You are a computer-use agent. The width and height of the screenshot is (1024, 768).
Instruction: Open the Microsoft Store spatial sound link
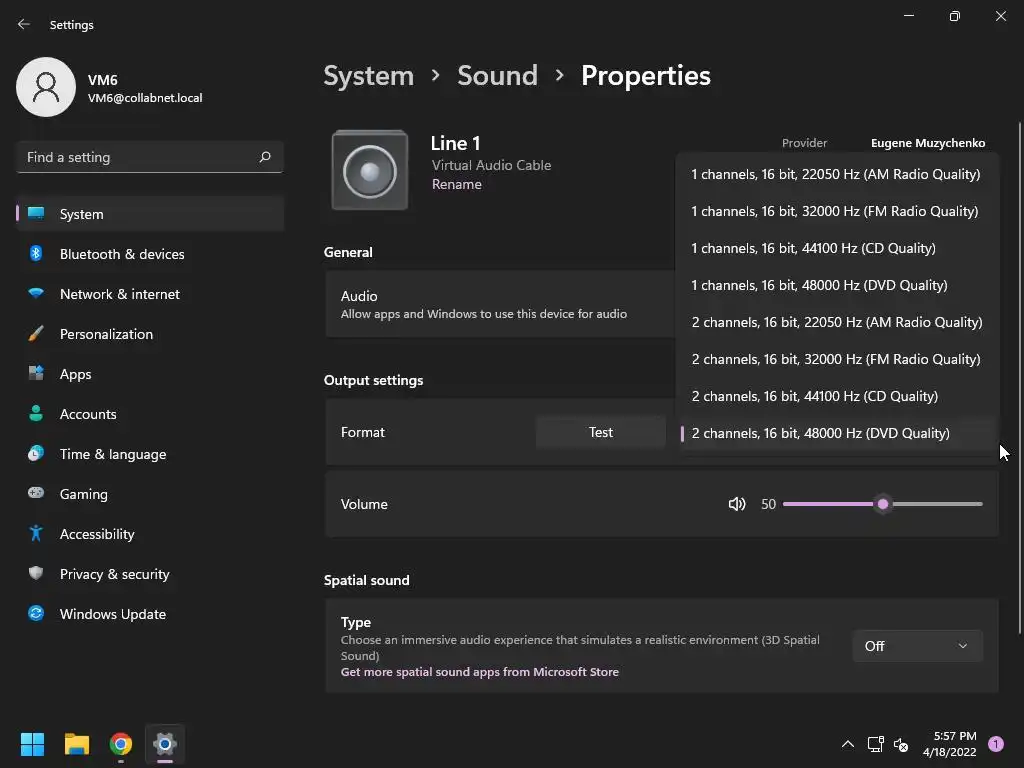[x=479, y=672]
